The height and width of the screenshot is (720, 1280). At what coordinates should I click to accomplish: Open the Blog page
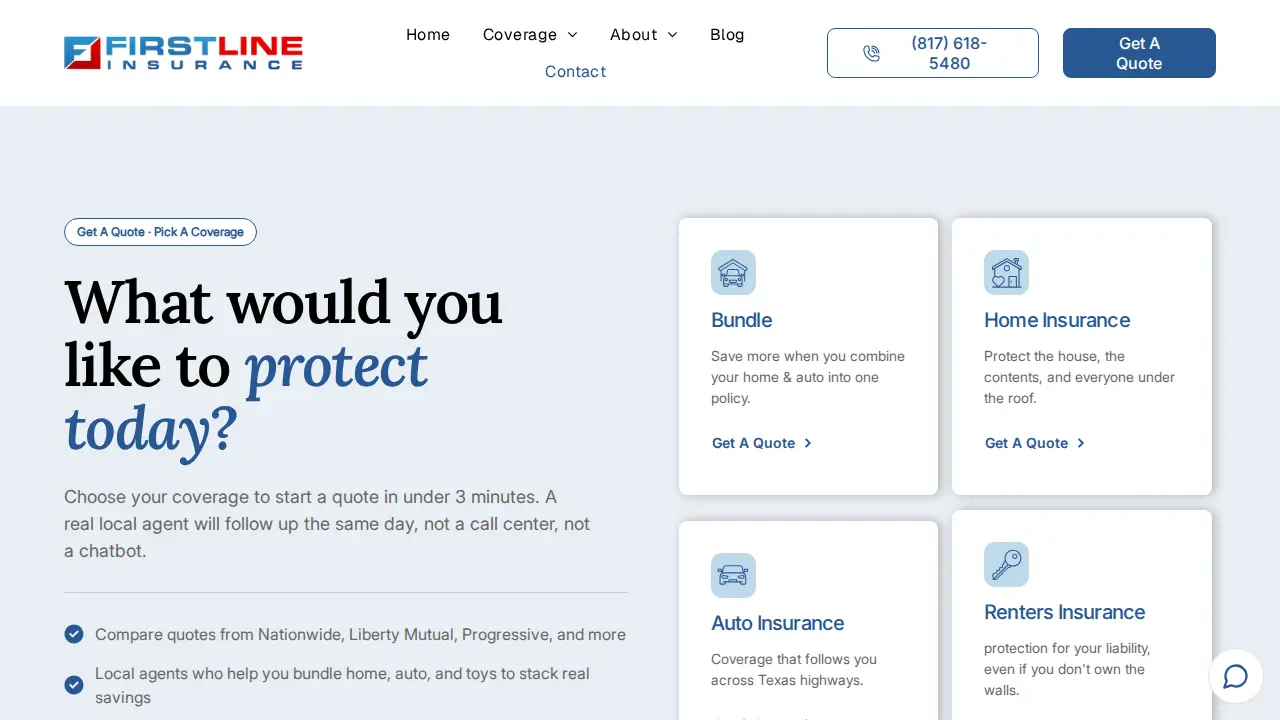[x=727, y=35]
